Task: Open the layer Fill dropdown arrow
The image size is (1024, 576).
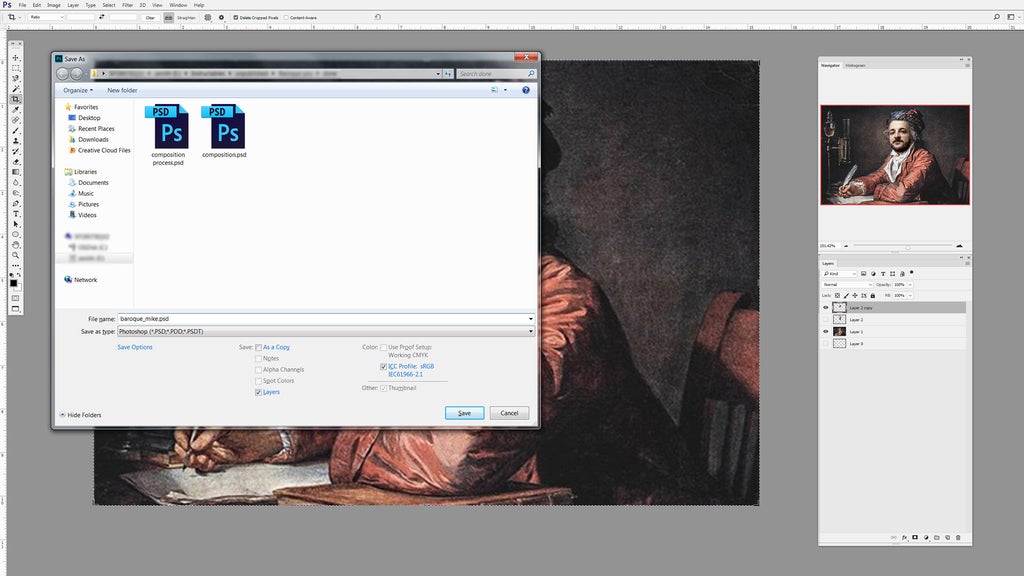Action: click(x=910, y=296)
